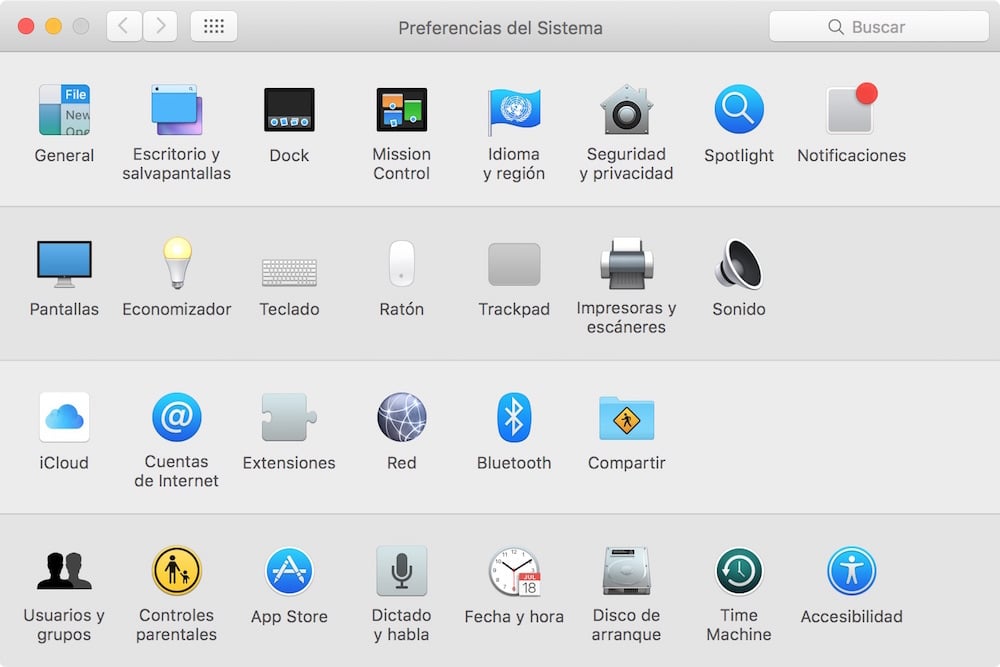This screenshot has width=1000, height=667.
Task: Open iCloud preferences
Action: point(64,417)
